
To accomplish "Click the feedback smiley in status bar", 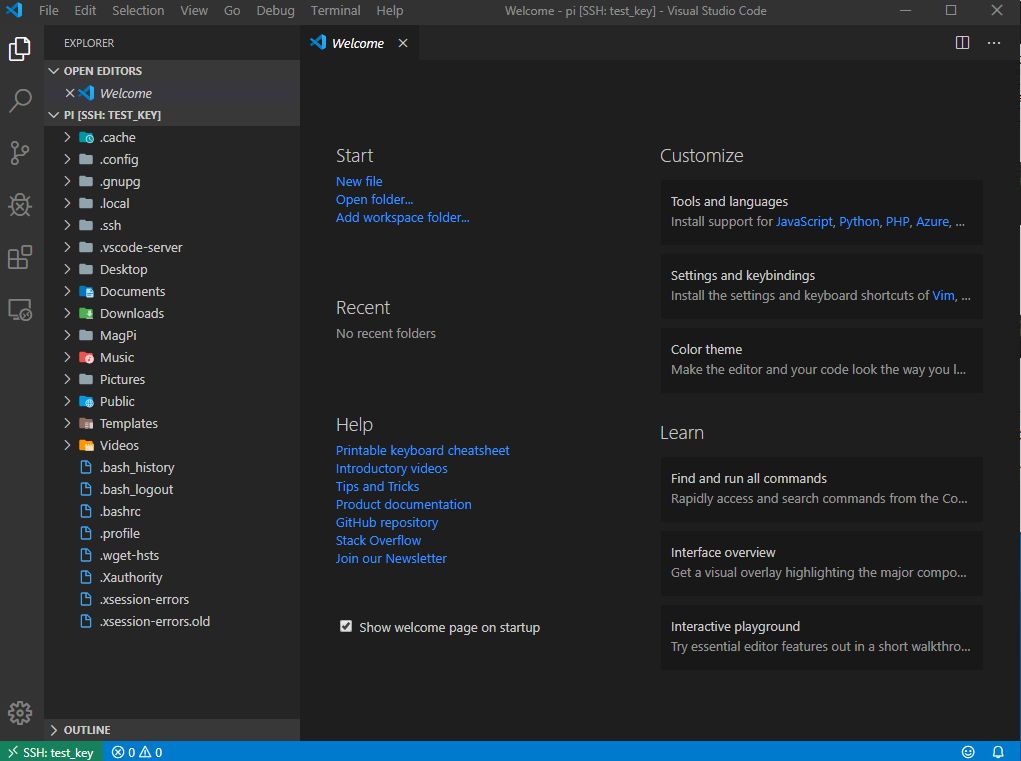I will [968, 752].
